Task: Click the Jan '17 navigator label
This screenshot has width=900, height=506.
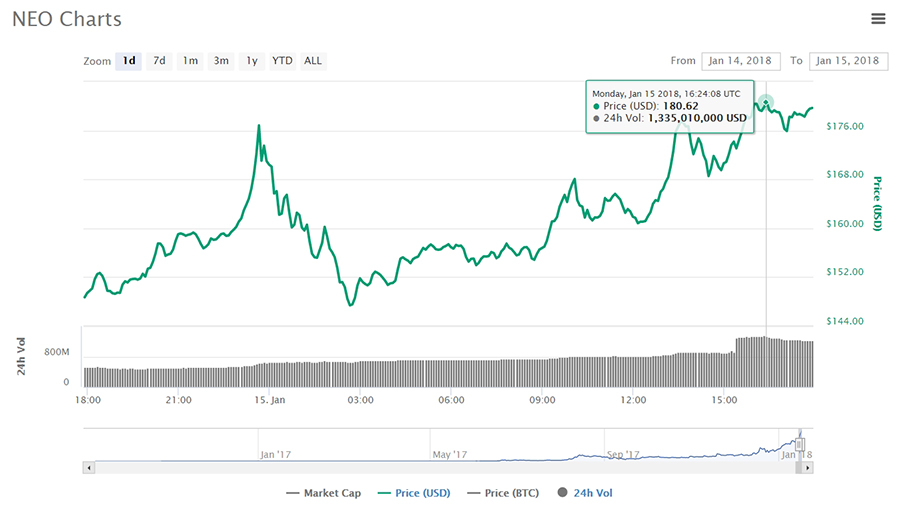Action: point(276,454)
